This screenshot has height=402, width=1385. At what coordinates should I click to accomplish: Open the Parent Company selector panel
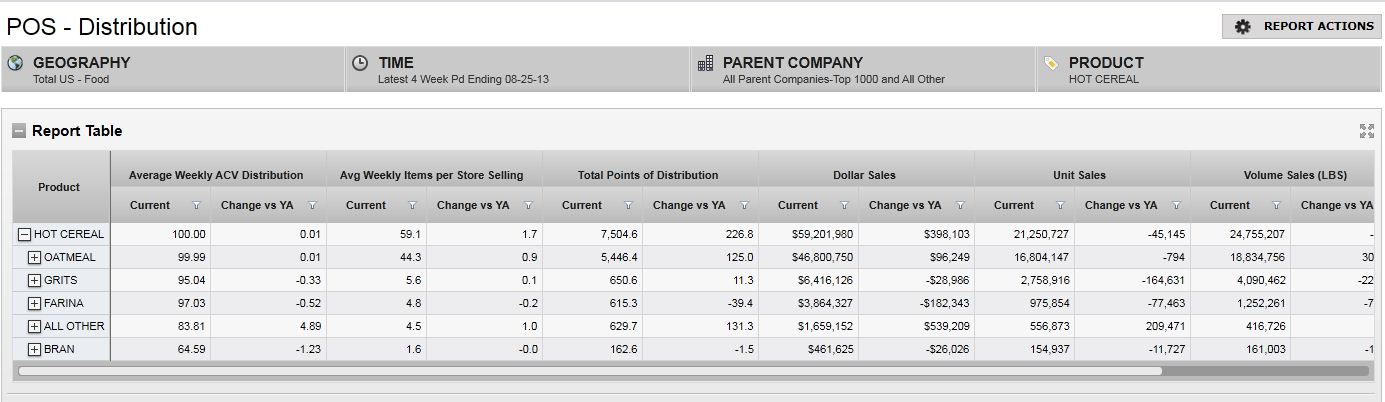(863, 69)
